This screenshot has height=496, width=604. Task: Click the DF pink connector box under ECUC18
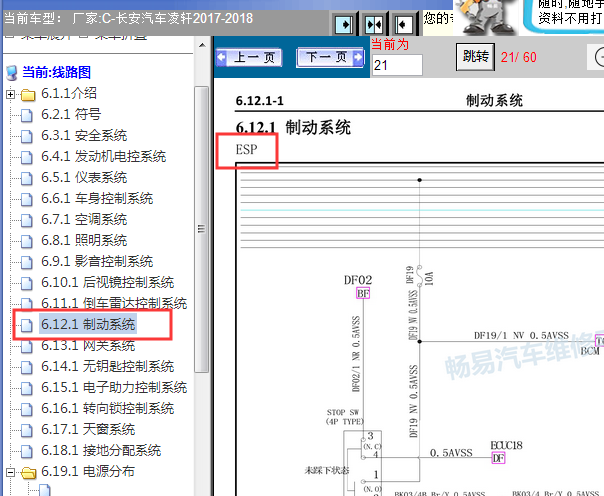point(498,458)
